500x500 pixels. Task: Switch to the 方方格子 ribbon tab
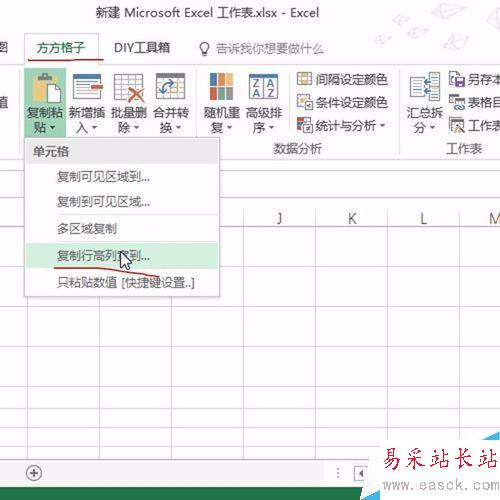click(x=61, y=48)
